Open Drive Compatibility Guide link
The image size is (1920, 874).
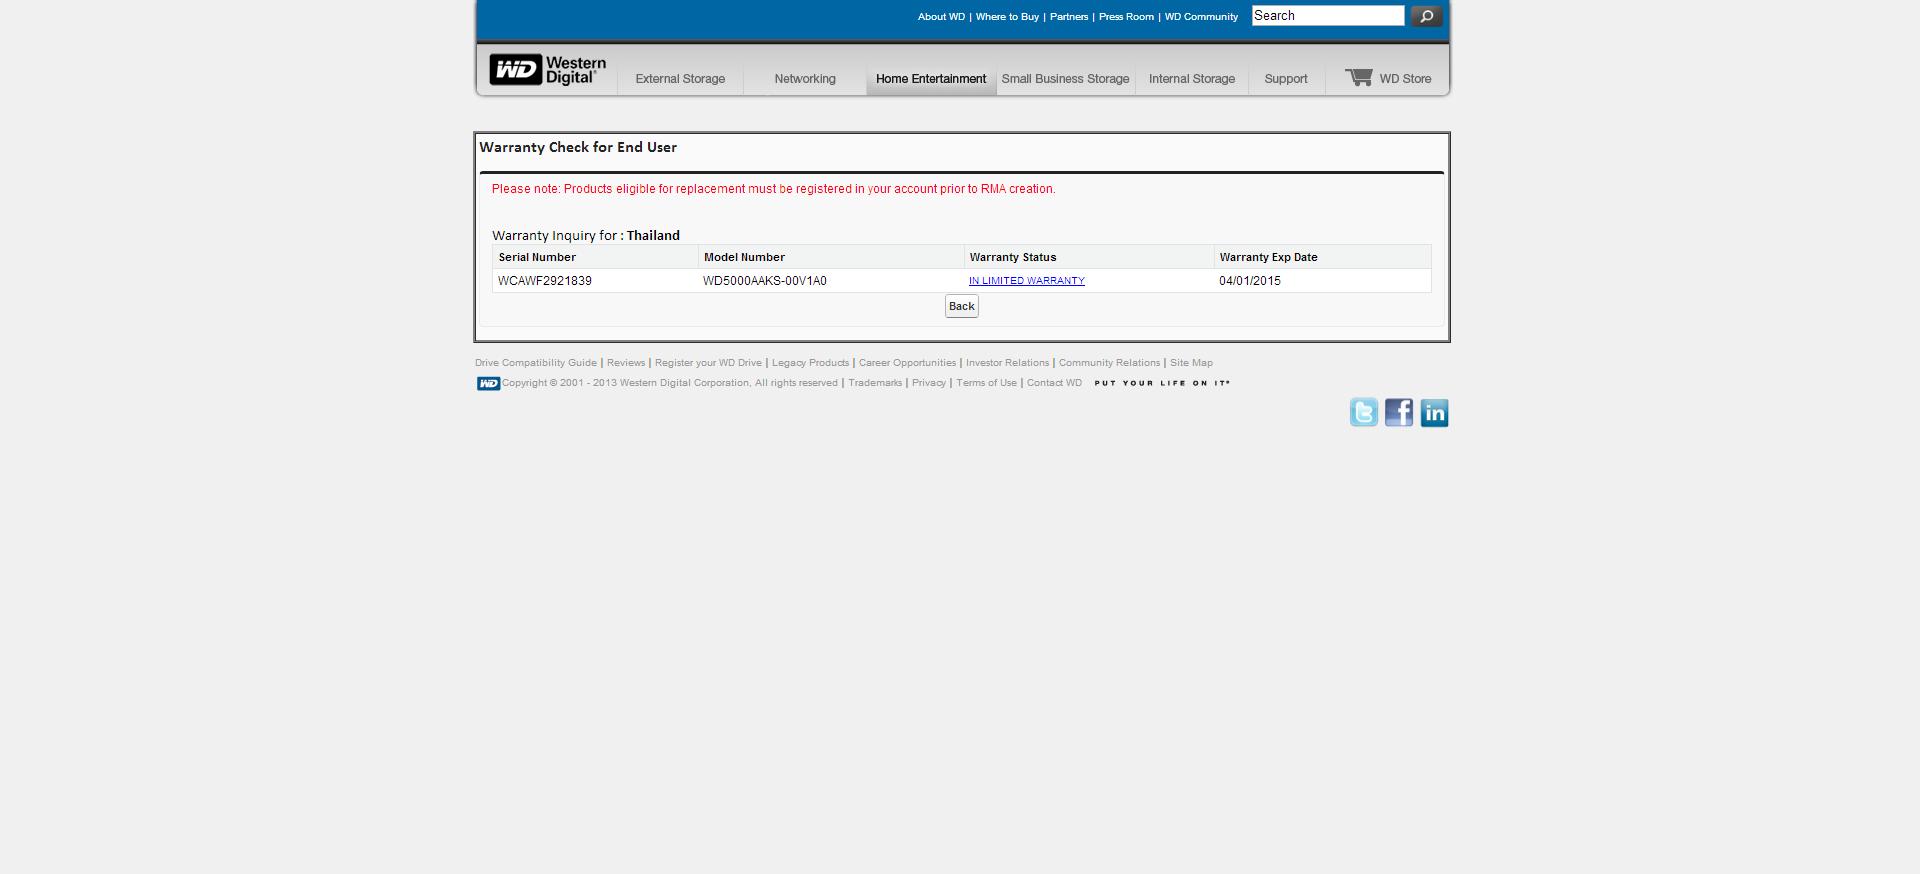click(x=536, y=363)
